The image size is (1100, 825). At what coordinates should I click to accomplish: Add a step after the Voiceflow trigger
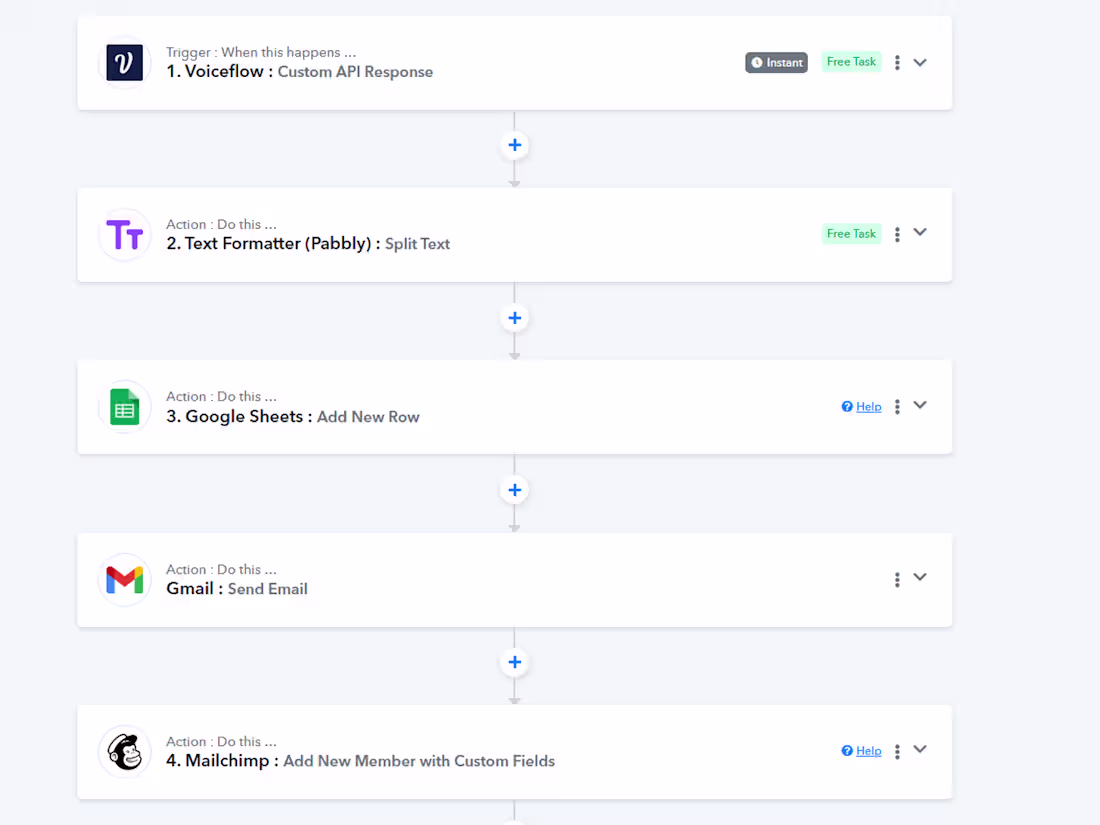tap(514, 145)
